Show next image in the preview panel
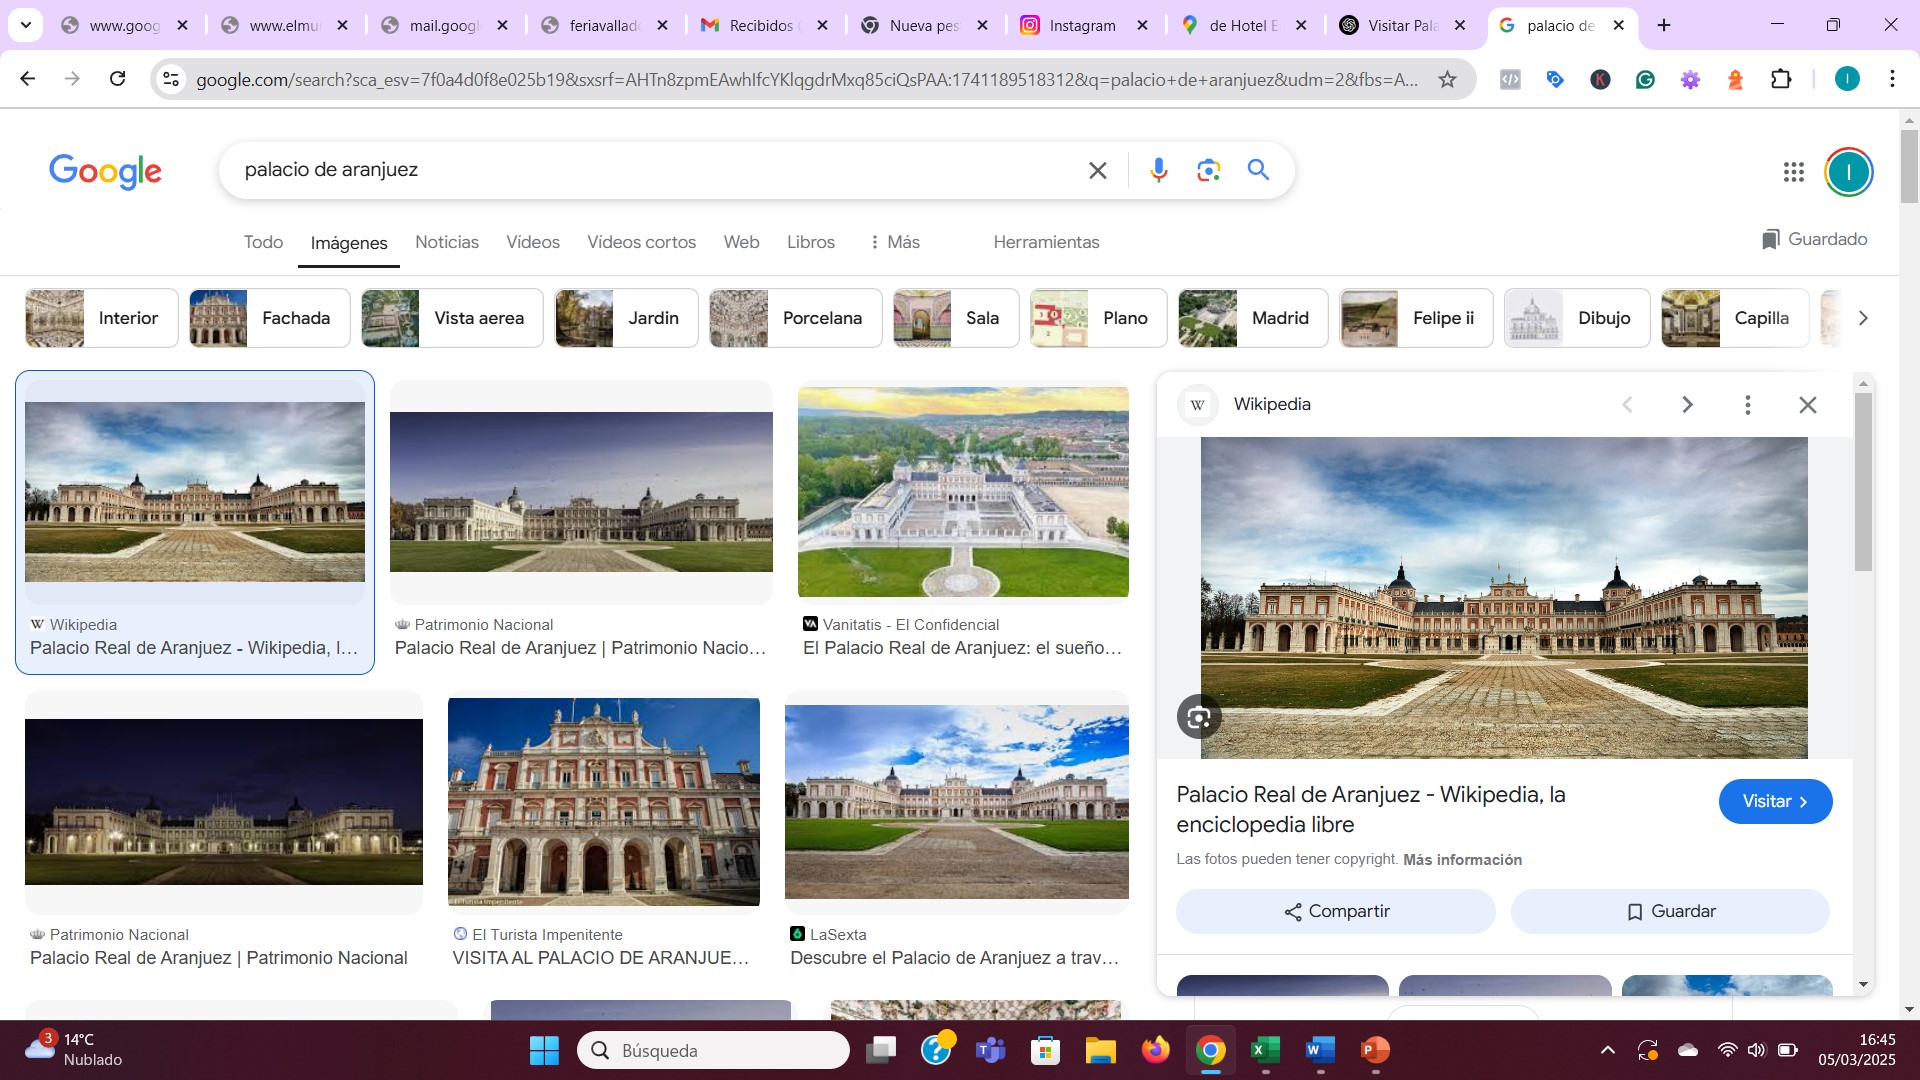Image resolution: width=1920 pixels, height=1080 pixels. [1687, 404]
